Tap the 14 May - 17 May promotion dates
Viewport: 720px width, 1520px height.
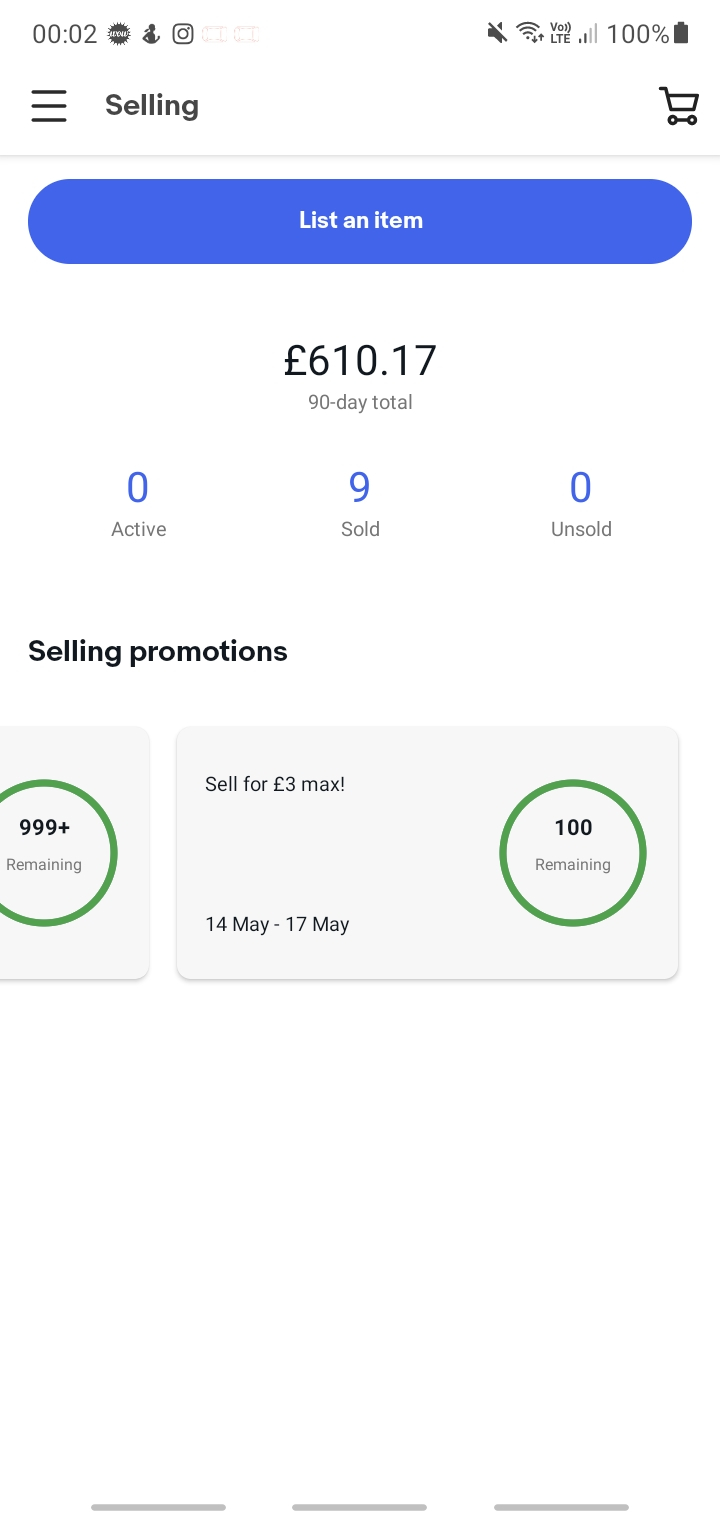pyautogui.click(x=277, y=924)
